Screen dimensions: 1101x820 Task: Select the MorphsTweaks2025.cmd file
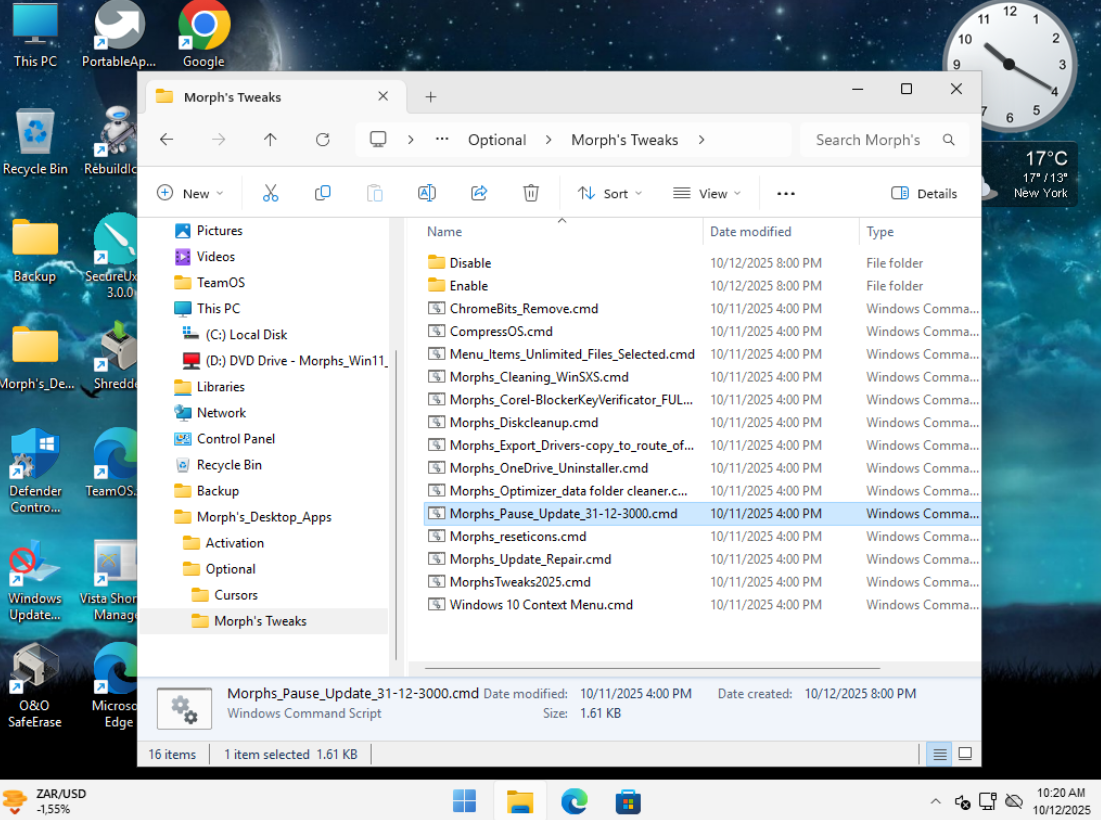click(x=520, y=582)
